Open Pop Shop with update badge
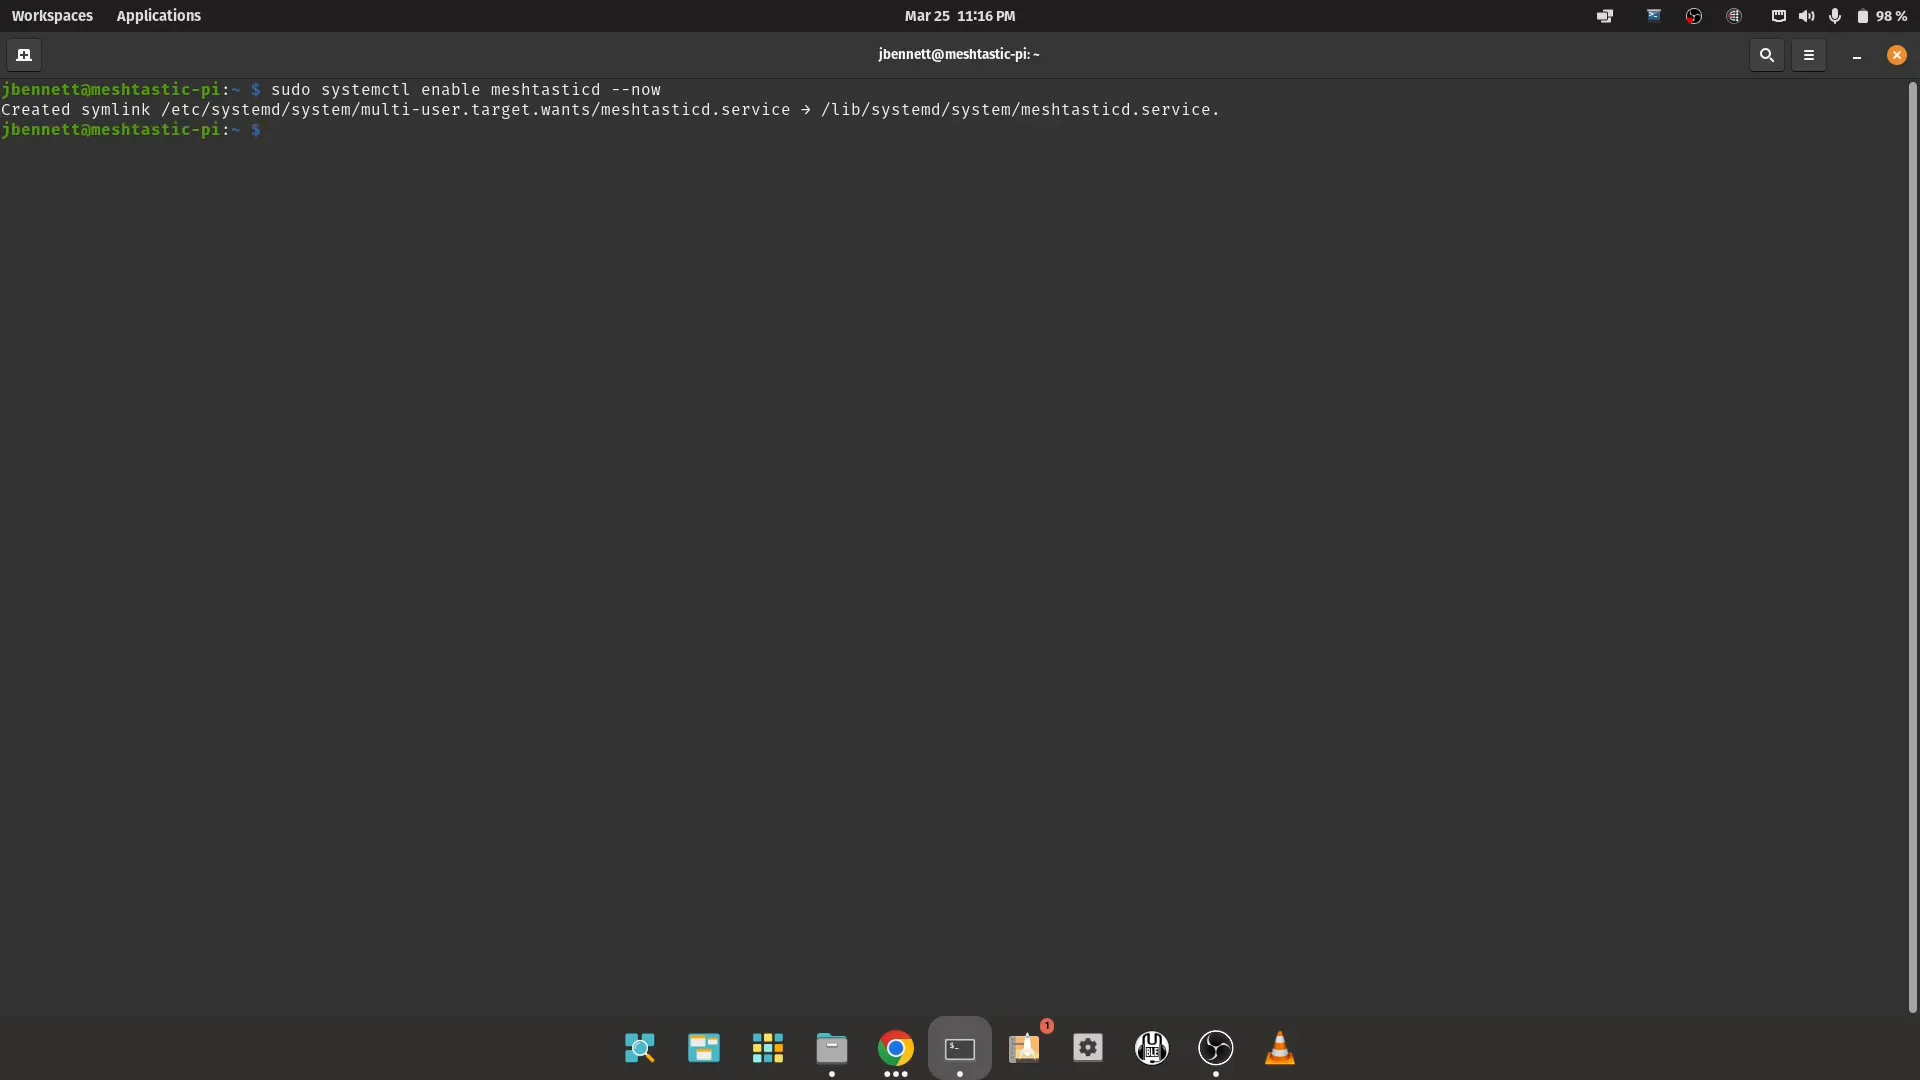Image resolution: width=1920 pixels, height=1080 pixels. [x=1024, y=1046]
